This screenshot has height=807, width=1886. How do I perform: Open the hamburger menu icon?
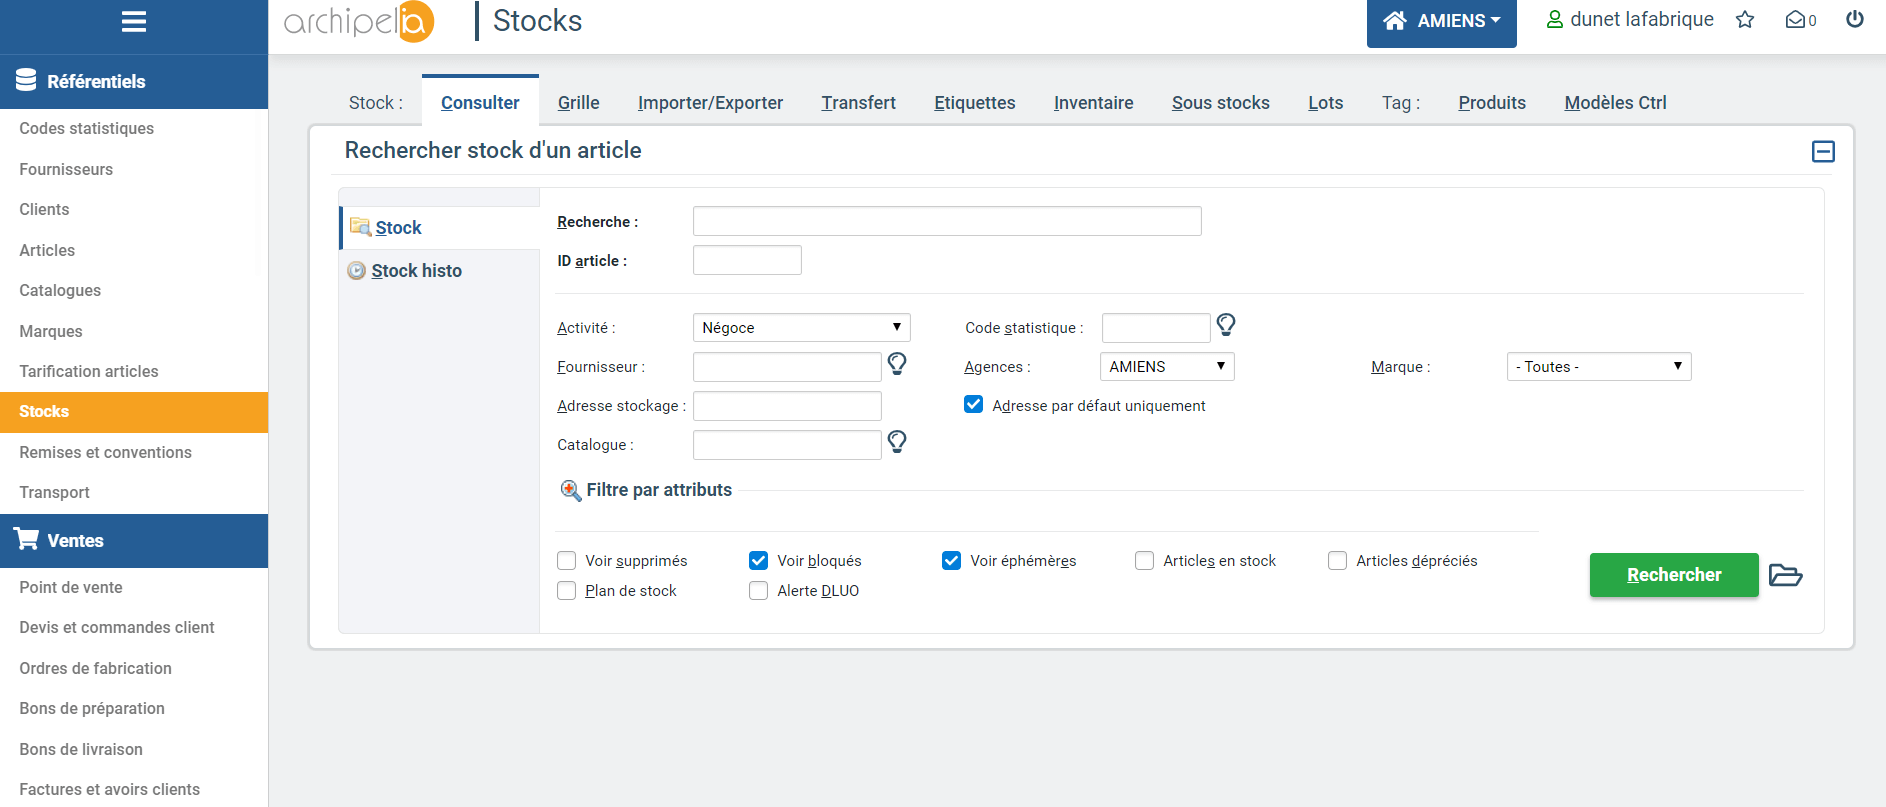pyautogui.click(x=134, y=22)
